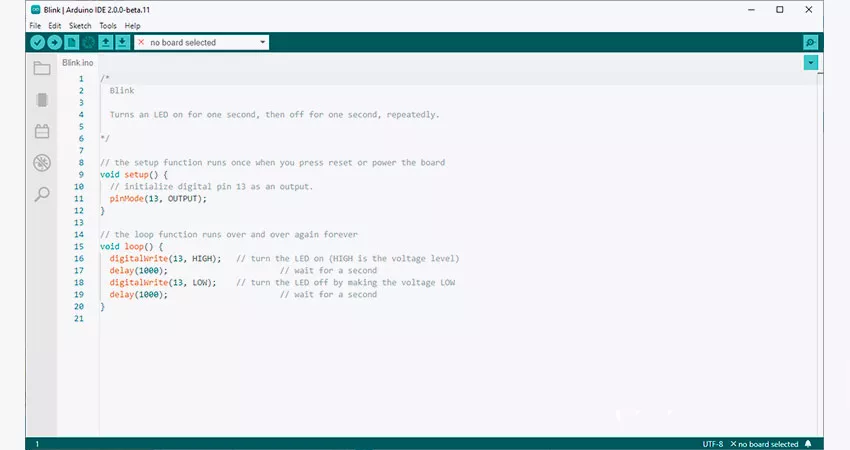Click the setup function comment on line 8
850x450 pixels.
(272, 163)
